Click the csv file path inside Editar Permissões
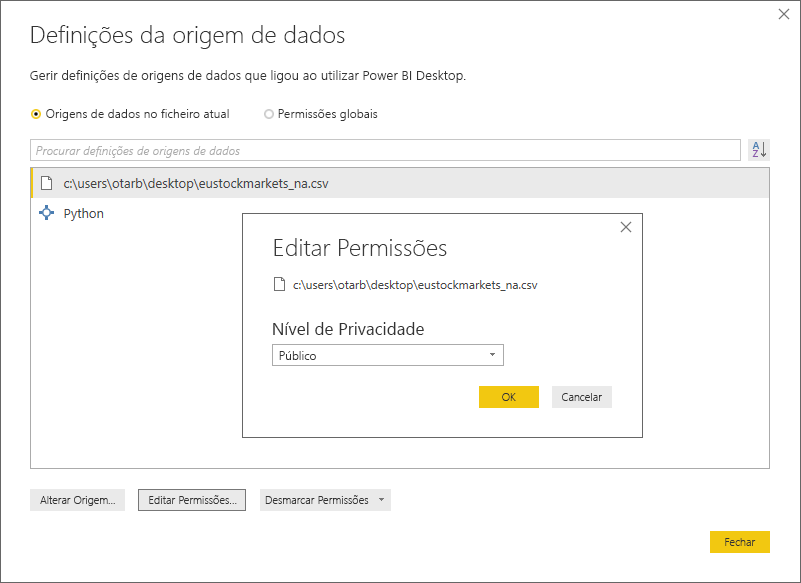The width and height of the screenshot is (801, 583). pyautogui.click(x=415, y=284)
